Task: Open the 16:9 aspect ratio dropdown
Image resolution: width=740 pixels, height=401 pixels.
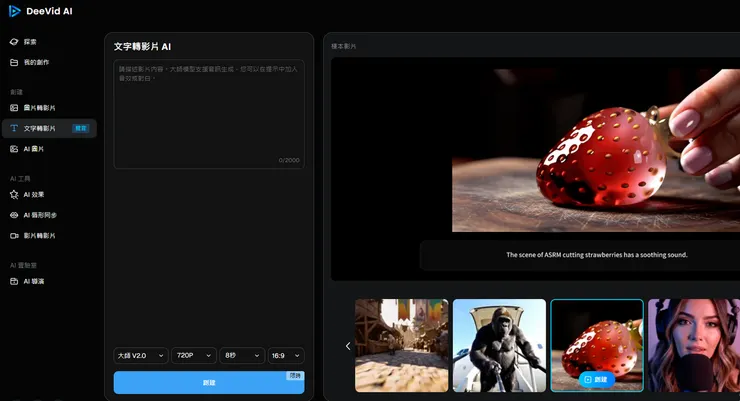Action: [x=286, y=356]
